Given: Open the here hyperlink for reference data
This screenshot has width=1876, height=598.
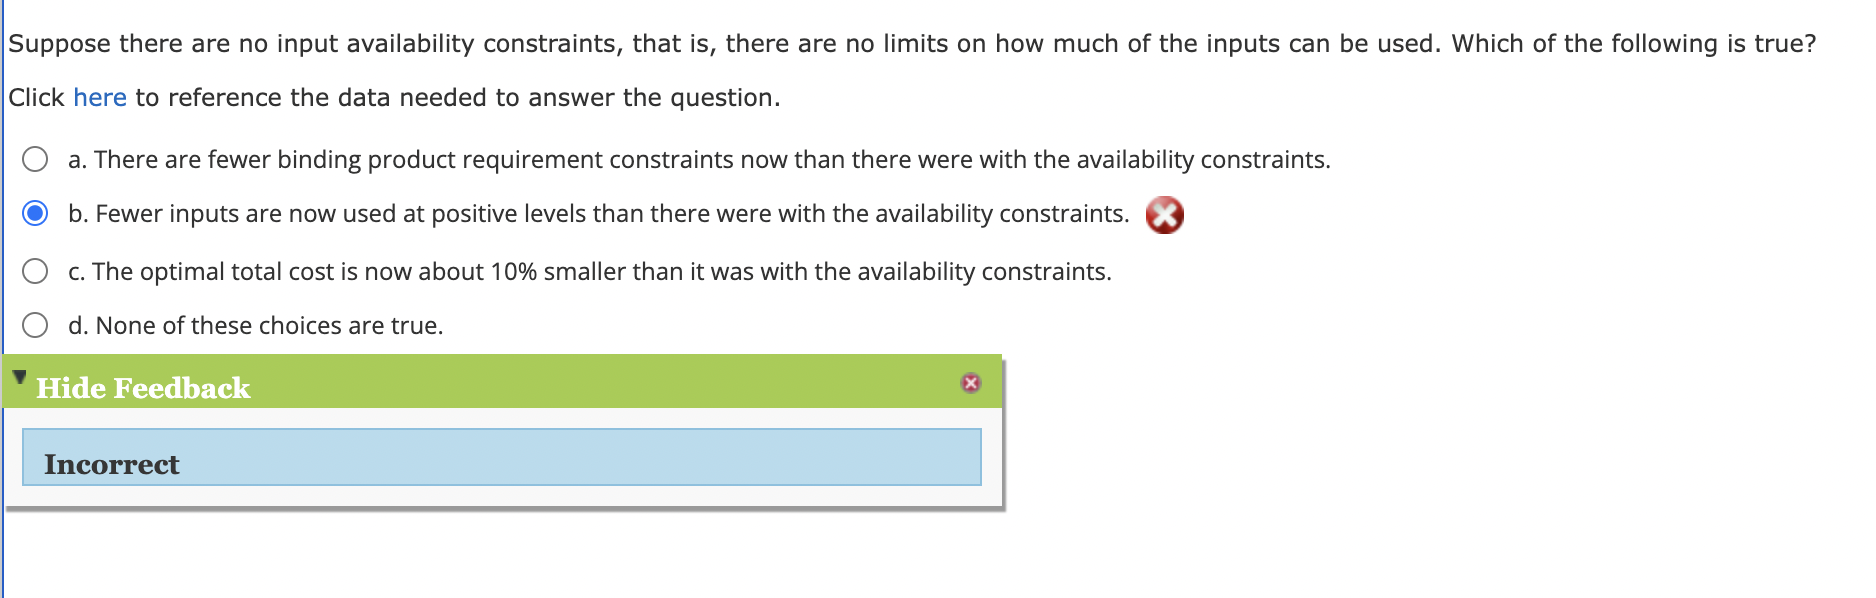Looking at the screenshot, I should pos(99,97).
